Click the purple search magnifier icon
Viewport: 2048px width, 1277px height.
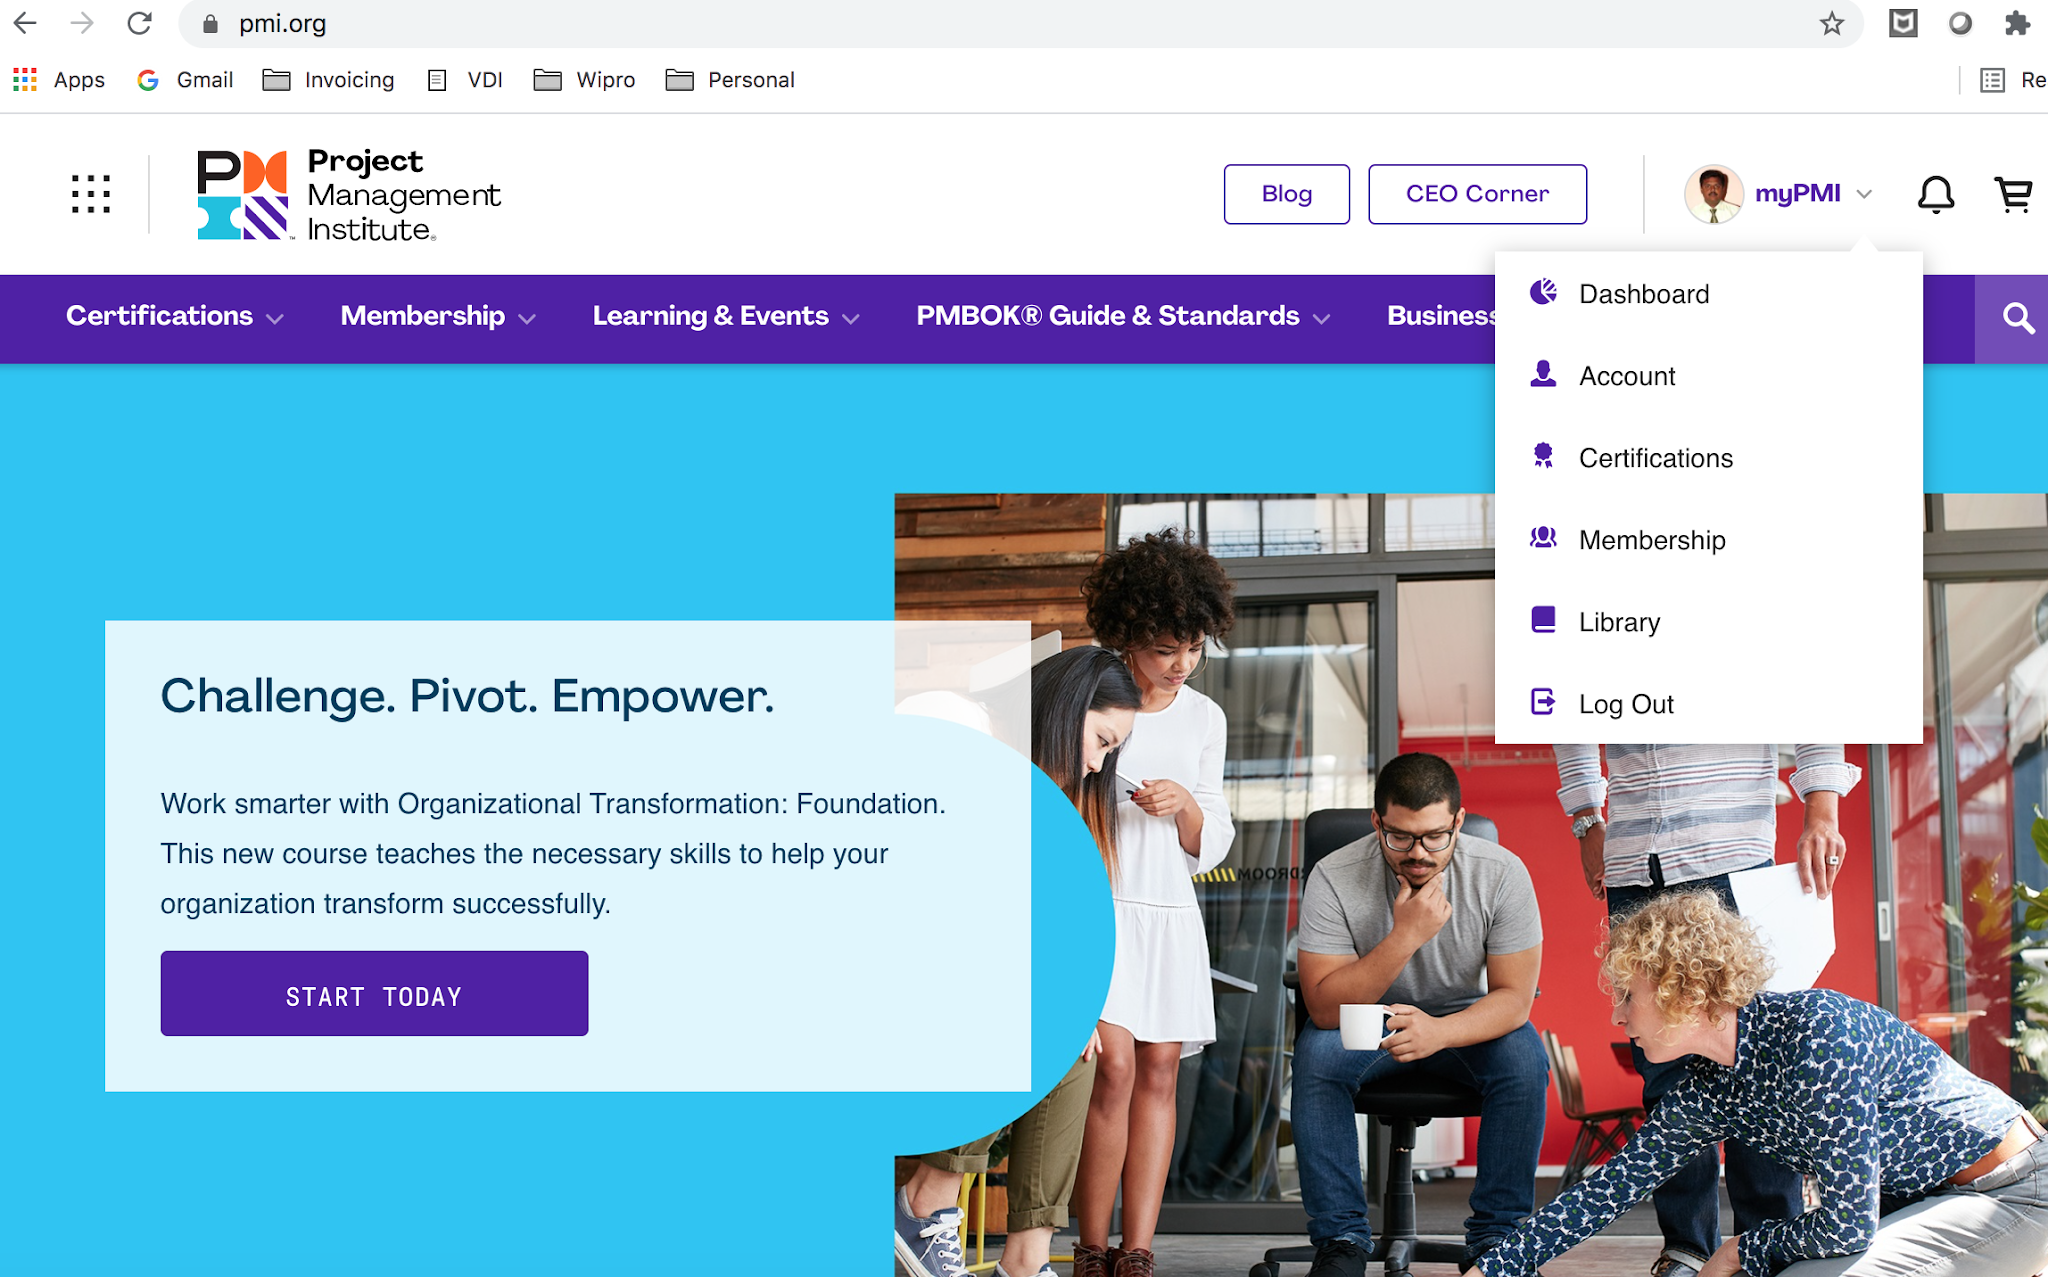[x=2017, y=319]
